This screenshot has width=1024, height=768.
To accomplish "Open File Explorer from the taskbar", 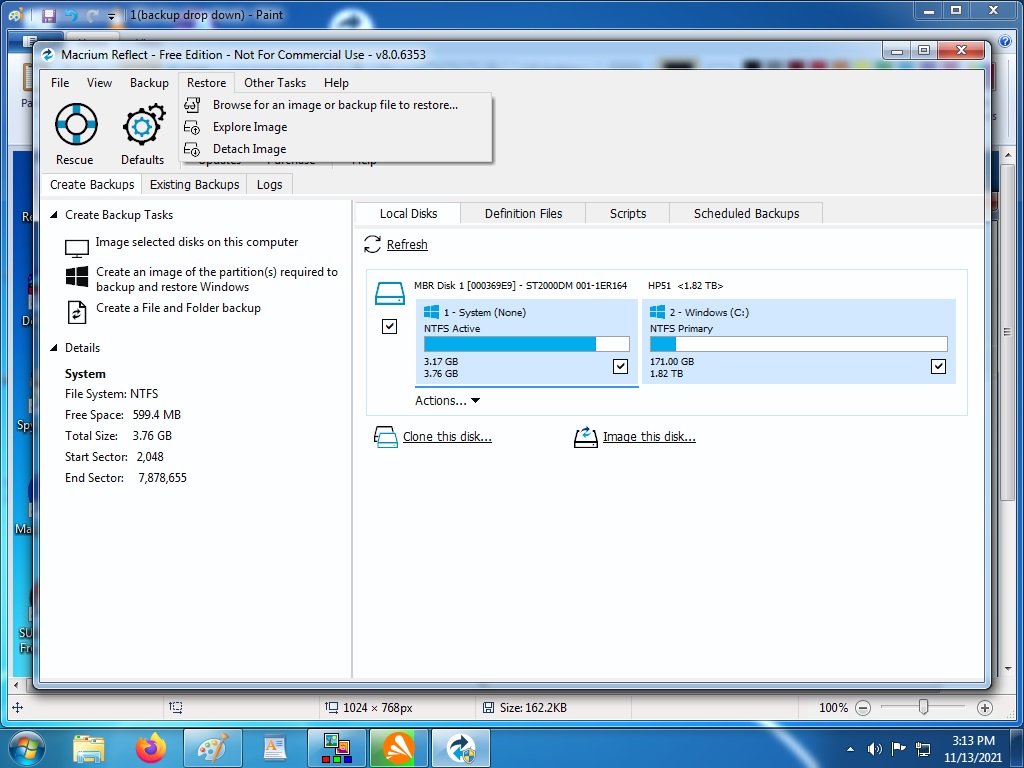I will (89, 748).
